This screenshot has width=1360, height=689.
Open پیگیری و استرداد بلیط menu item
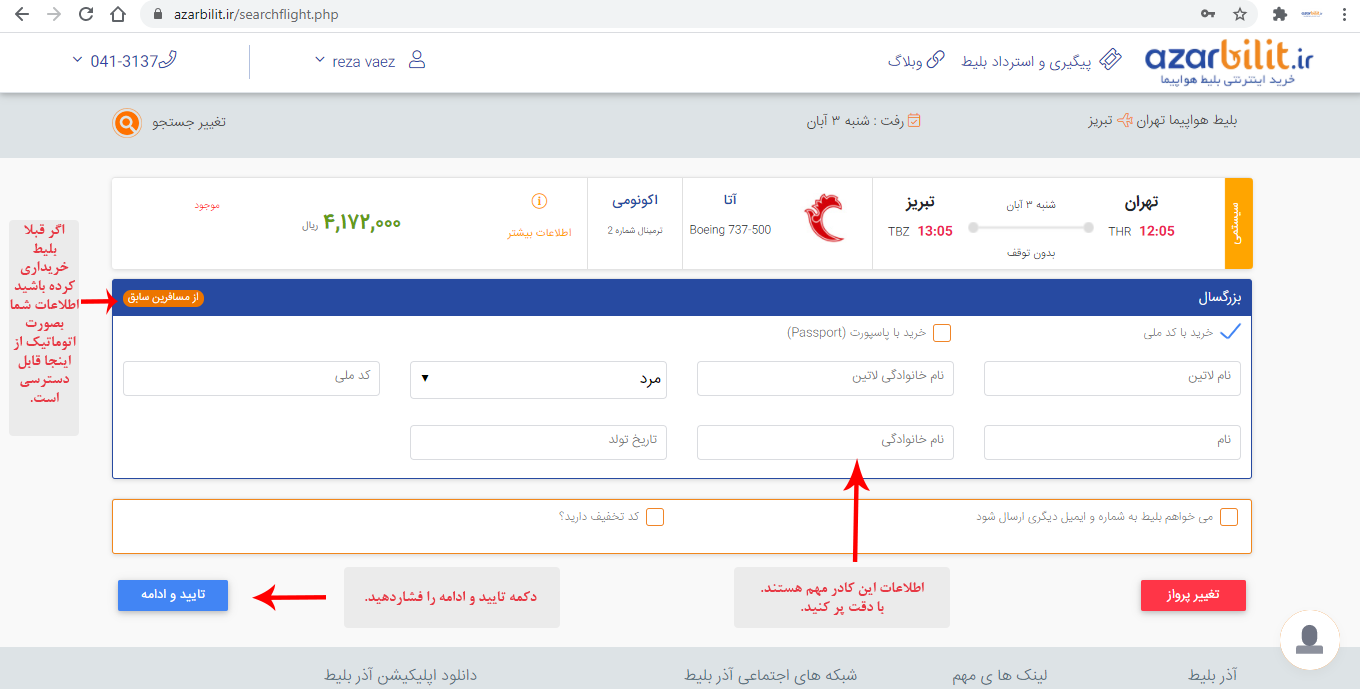coord(1041,62)
